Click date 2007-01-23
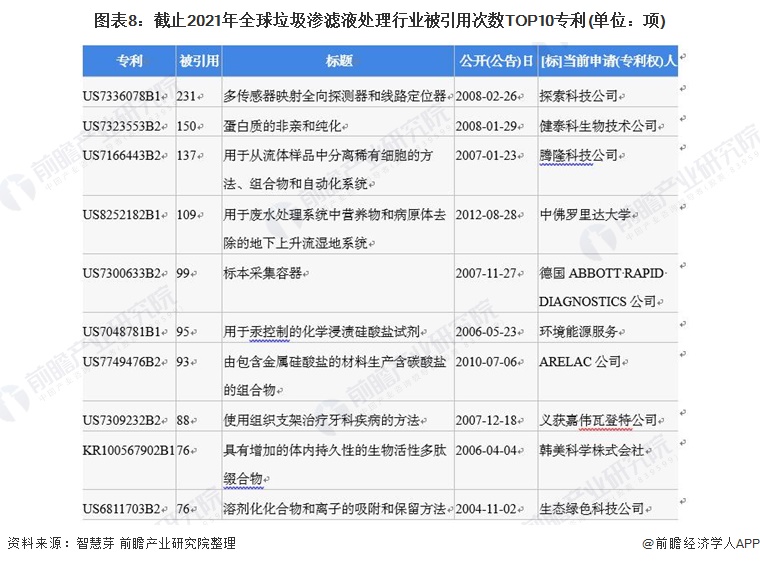This screenshot has width=760, height=564. tap(486, 156)
